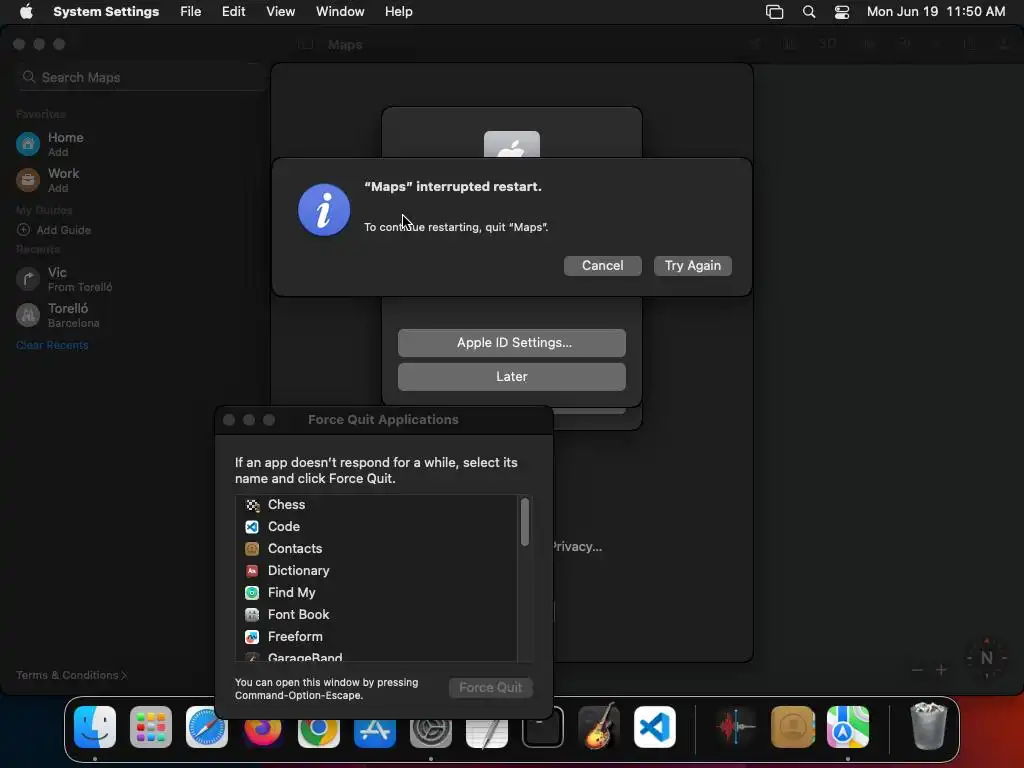Click the disabled Force Quit button
This screenshot has height=768, width=1024.
point(490,688)
